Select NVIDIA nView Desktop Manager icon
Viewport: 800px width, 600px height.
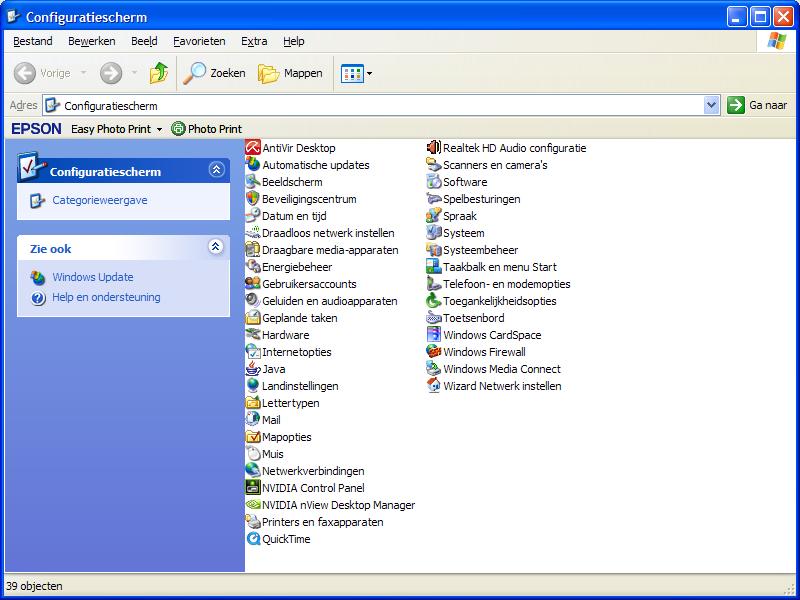click(253, 505)
